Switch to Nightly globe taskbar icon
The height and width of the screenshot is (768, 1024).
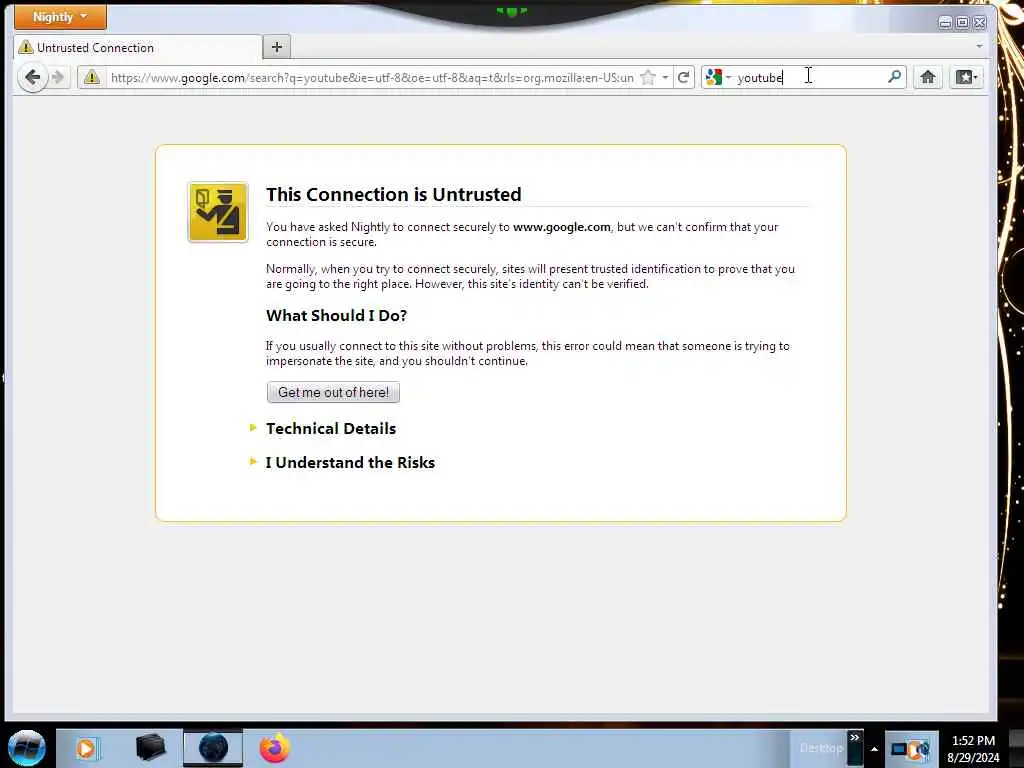213,748
